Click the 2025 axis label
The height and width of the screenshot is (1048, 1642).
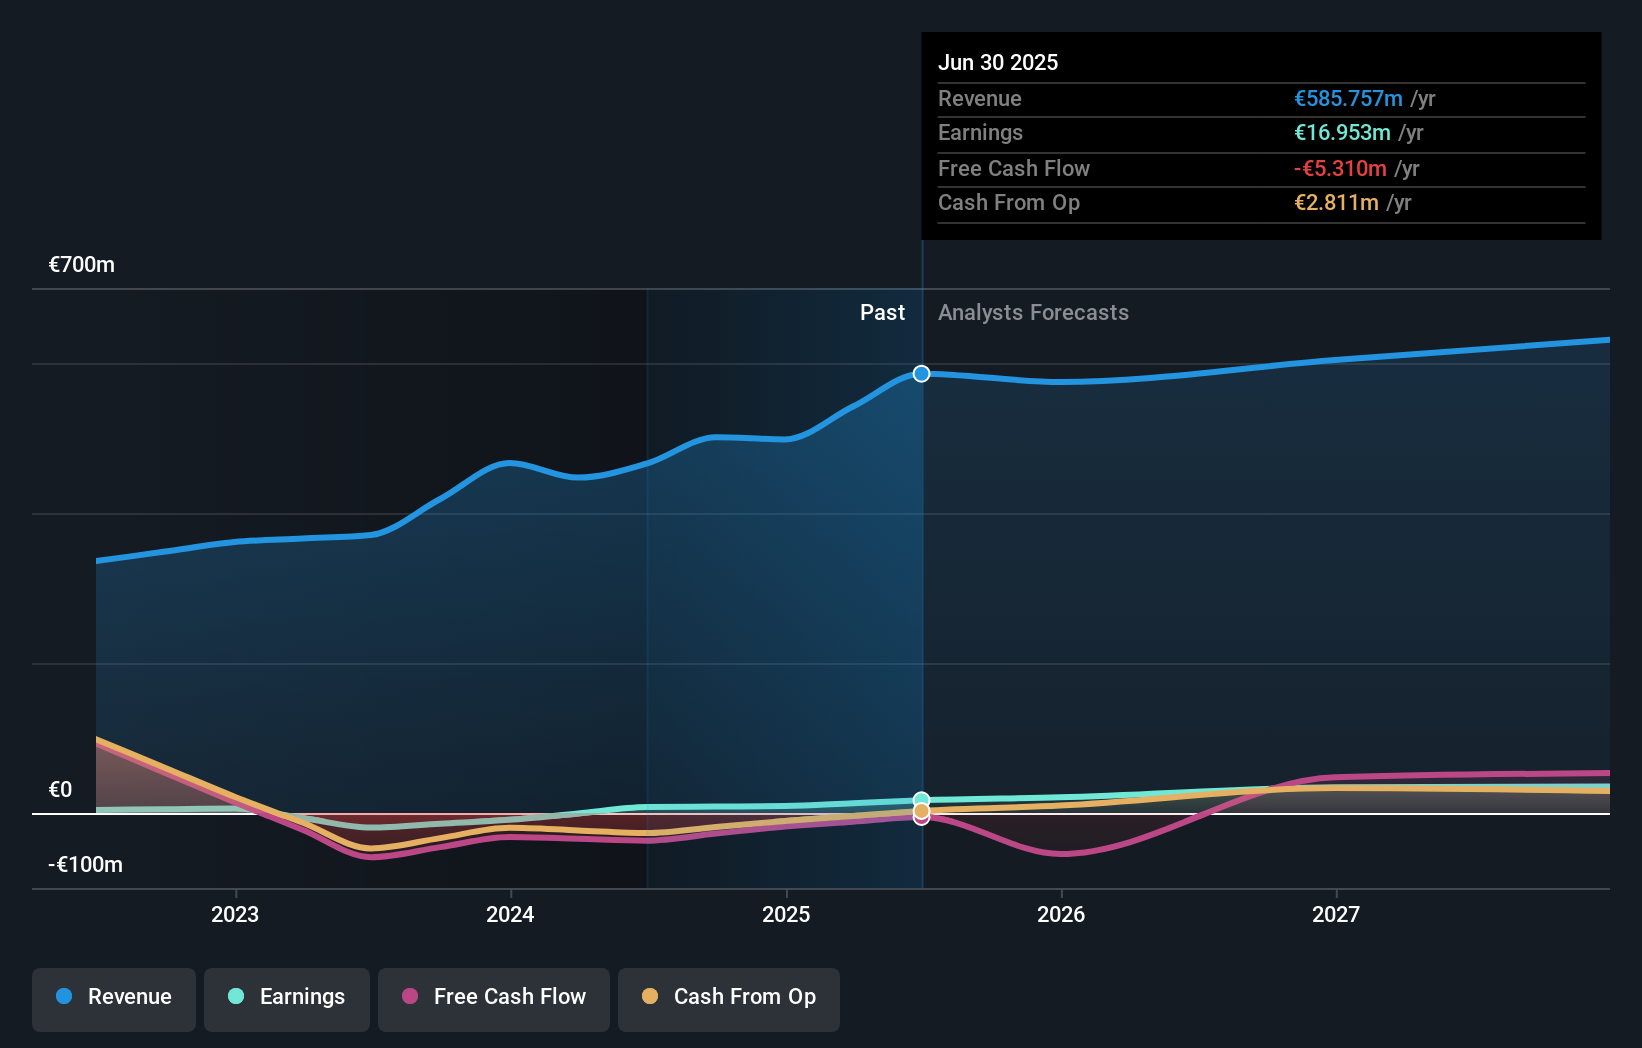point(786,914)
